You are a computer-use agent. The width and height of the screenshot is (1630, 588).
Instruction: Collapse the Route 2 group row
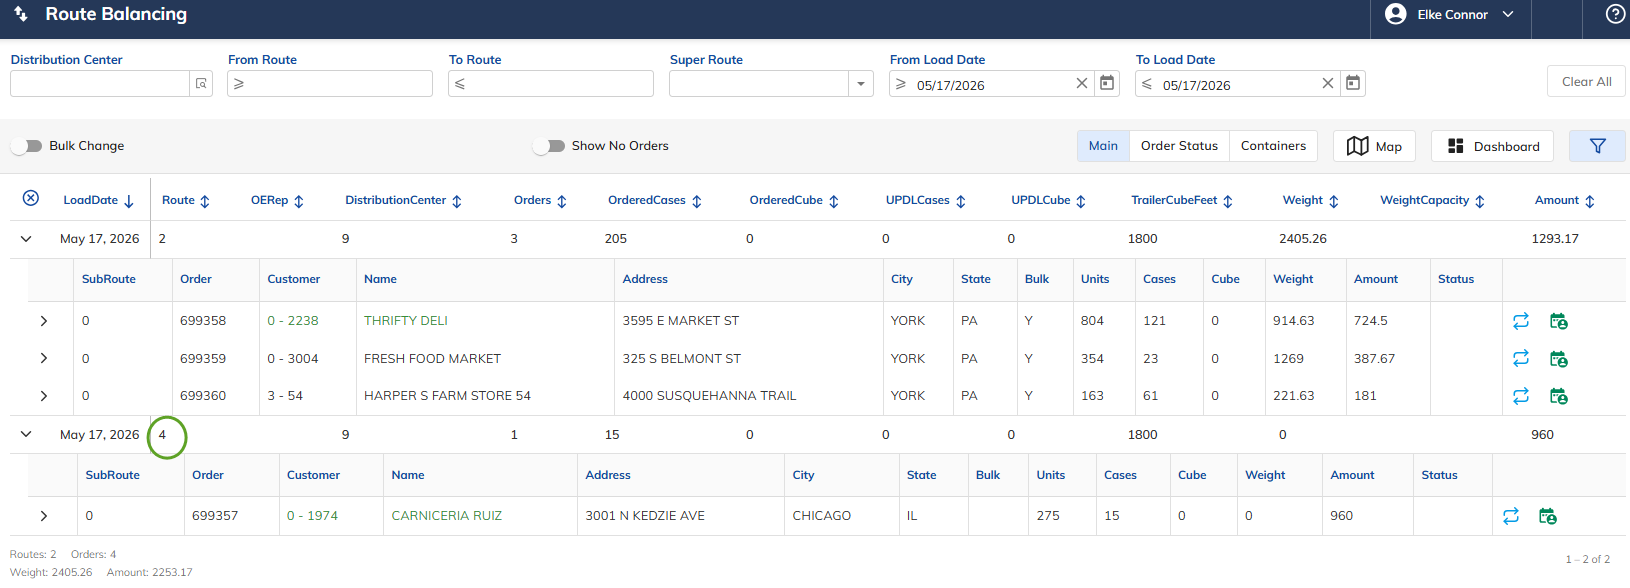pos(26,239)
